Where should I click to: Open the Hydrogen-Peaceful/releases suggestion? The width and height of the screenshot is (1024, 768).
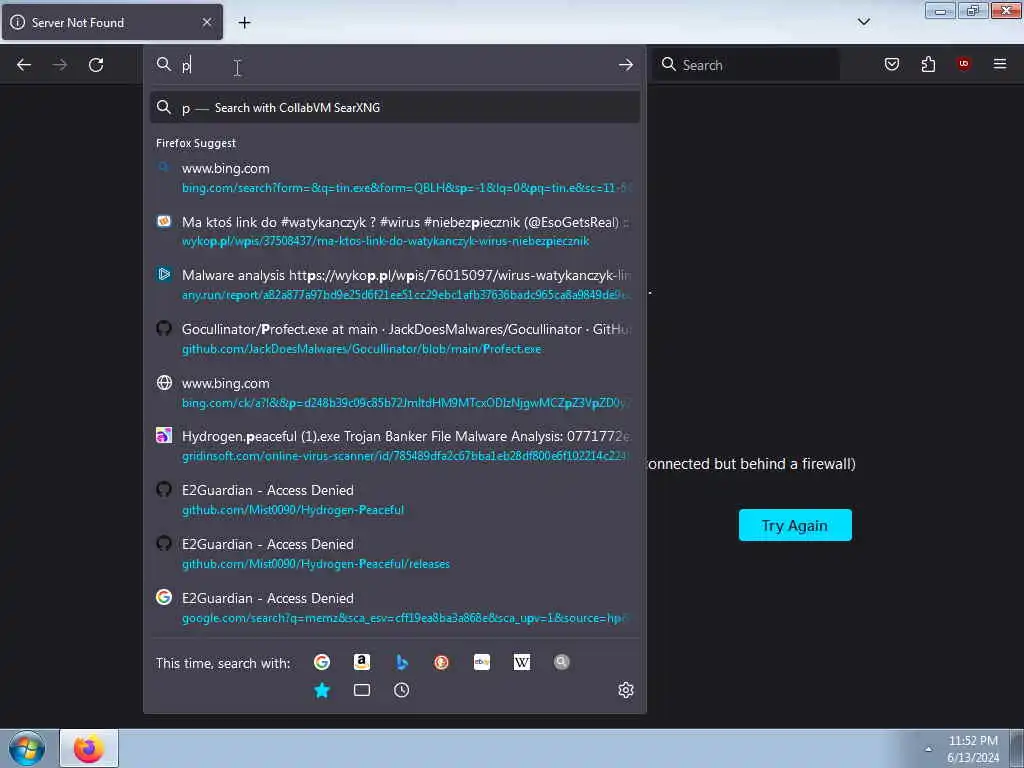coord(394,554)
